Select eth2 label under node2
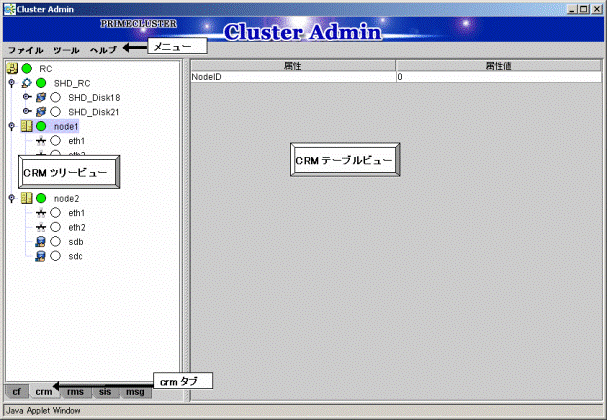 77,227
